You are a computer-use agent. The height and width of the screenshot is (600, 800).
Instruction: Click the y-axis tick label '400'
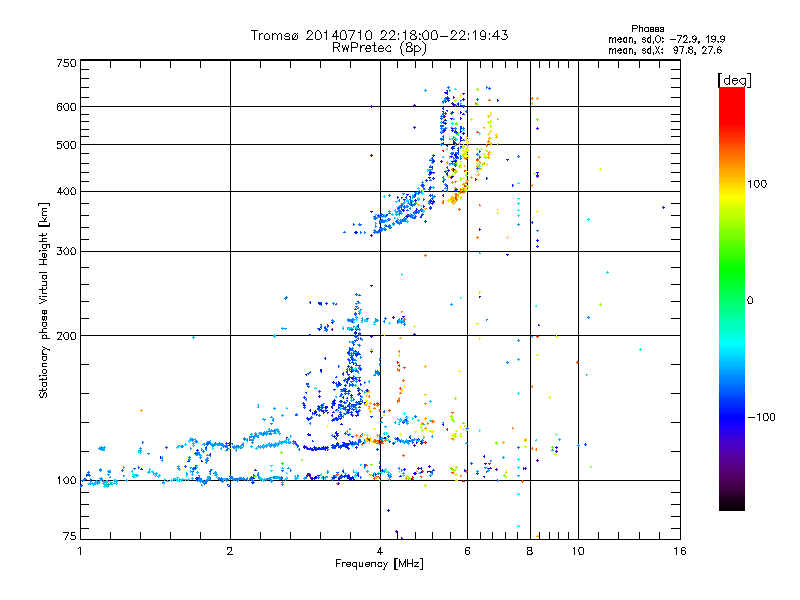(66, 192)
